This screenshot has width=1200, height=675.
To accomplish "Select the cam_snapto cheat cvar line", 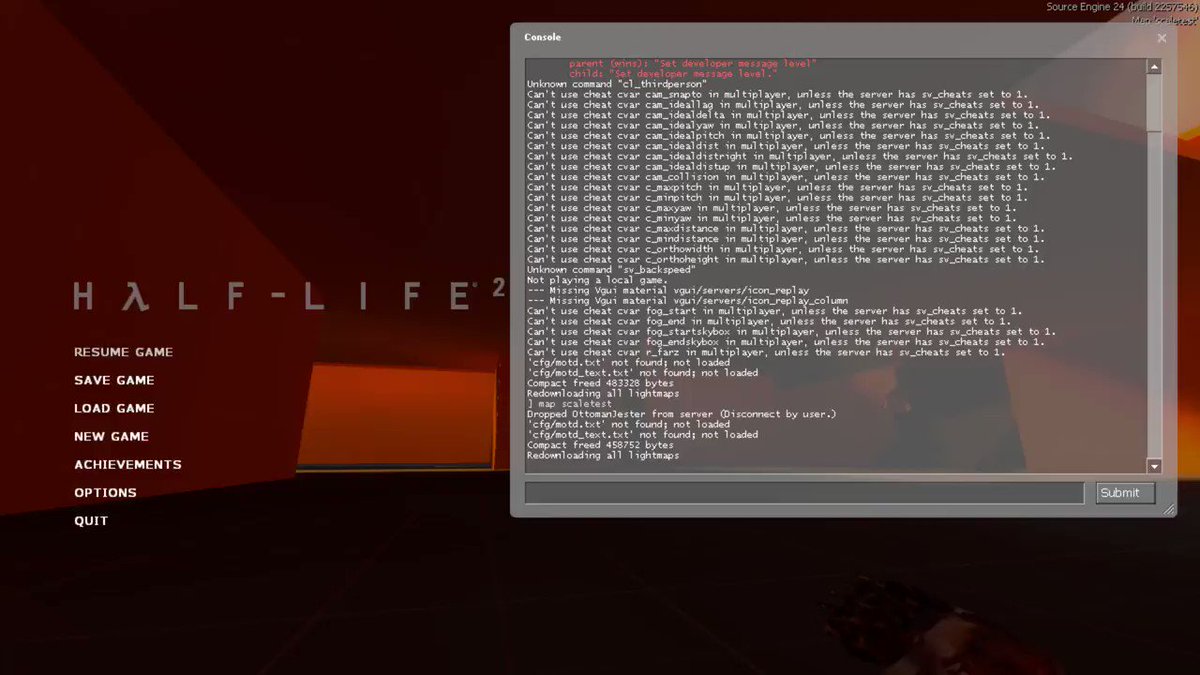I will pos(776,94).
